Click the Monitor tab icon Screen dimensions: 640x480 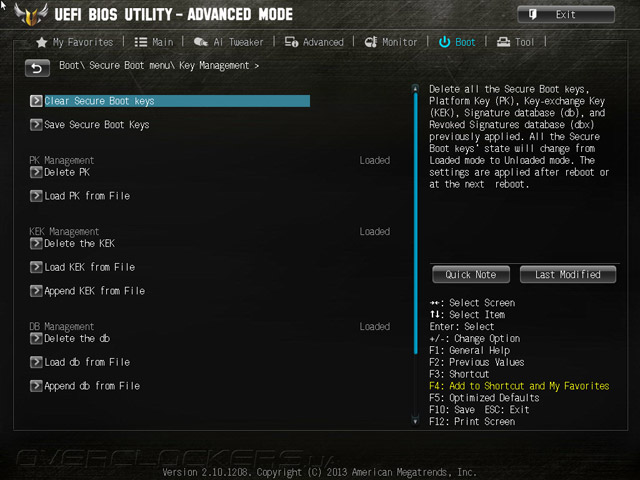pos(371,42)
